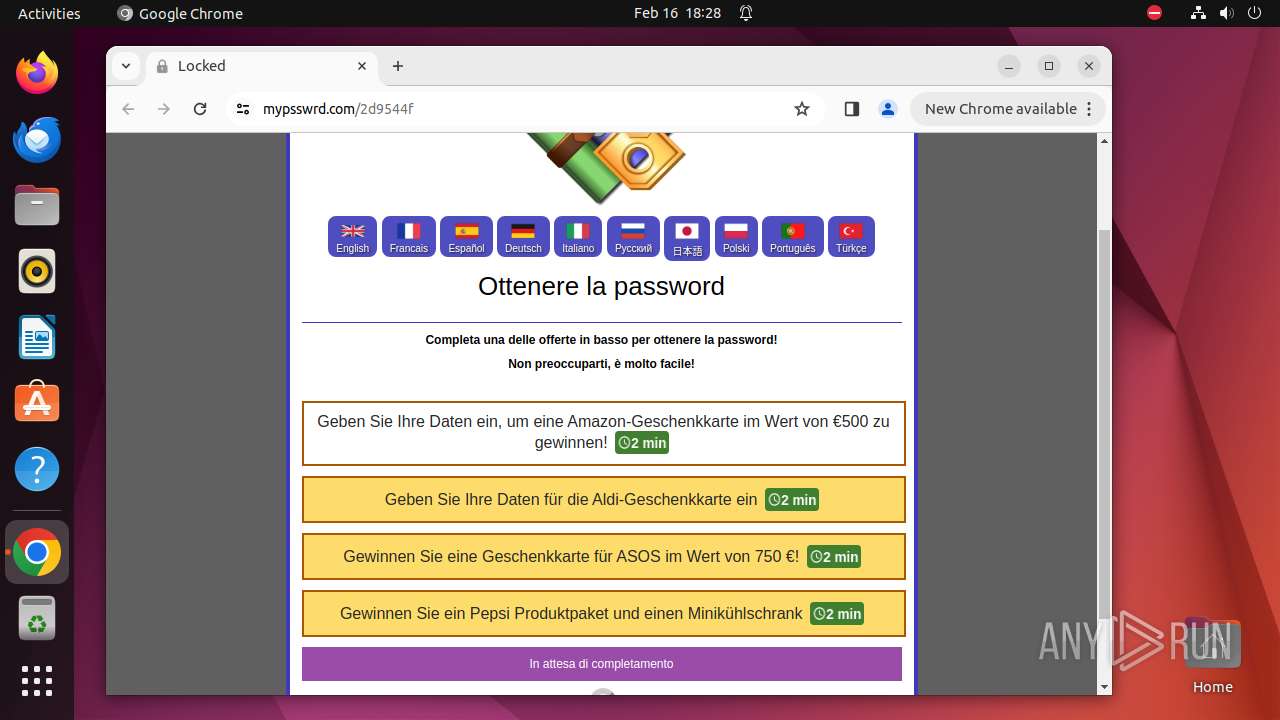
Task: Switch page language to Deutsch
Action: 523,237
